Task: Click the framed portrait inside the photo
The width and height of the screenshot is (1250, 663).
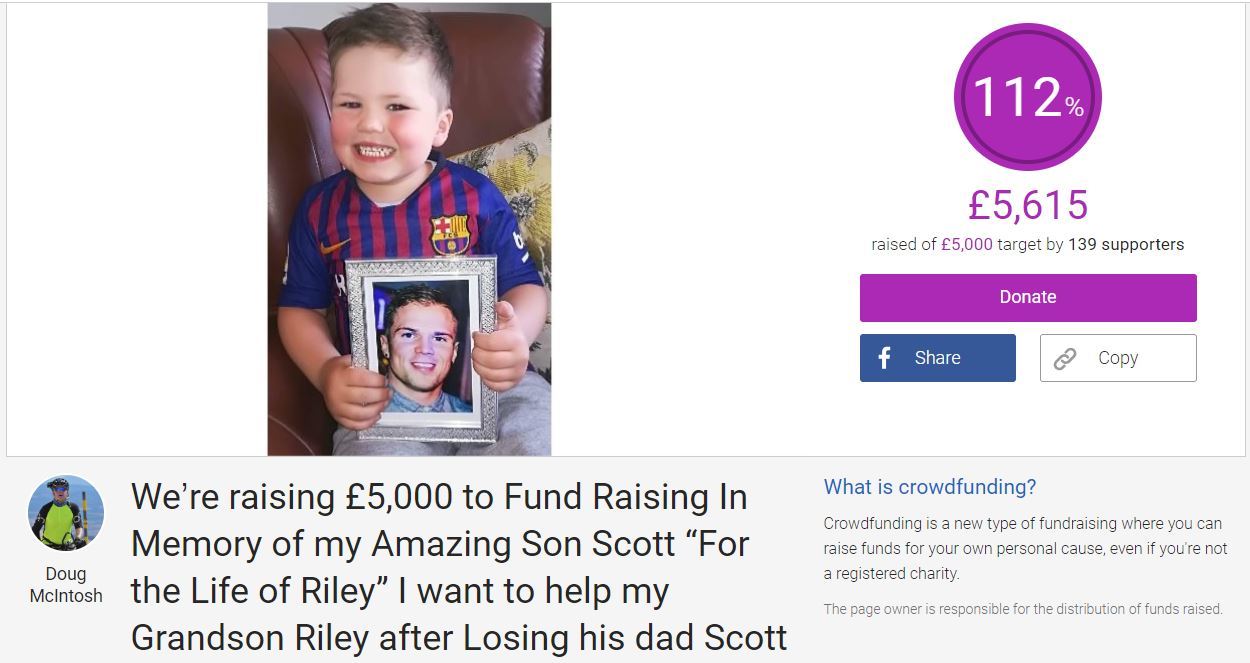Action: (x=421, y=347)
